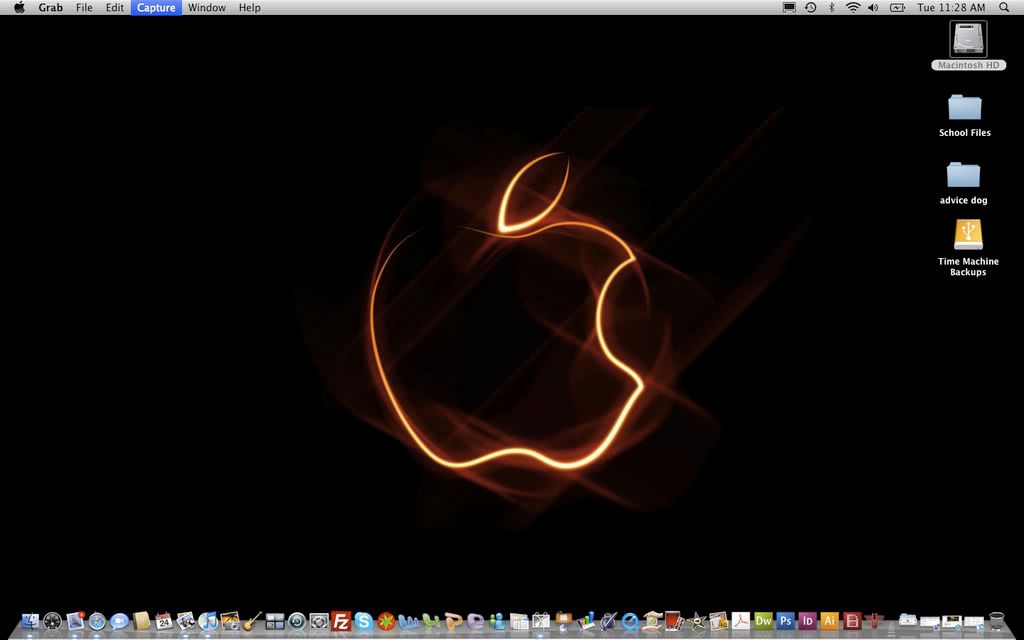Open Finder from the Dock
Viewport: 1024px width, 640px height.
coord(30,621)
